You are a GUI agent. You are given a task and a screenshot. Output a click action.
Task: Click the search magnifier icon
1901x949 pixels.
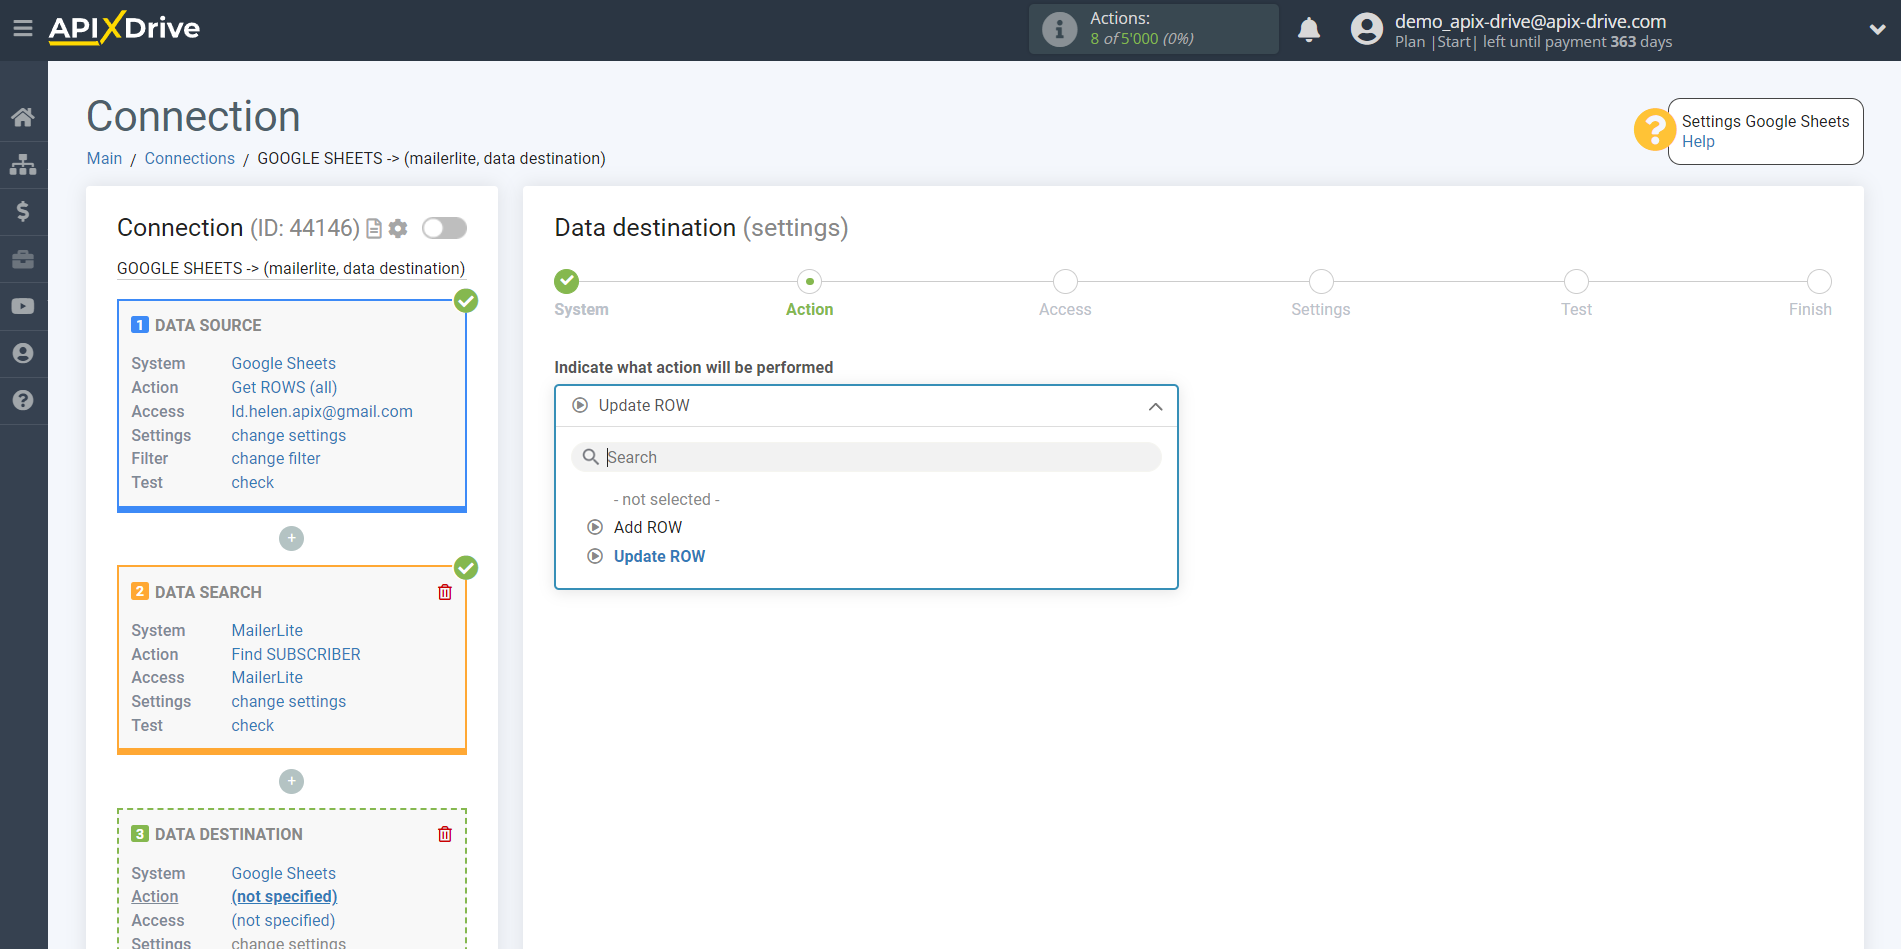[591, 457]
